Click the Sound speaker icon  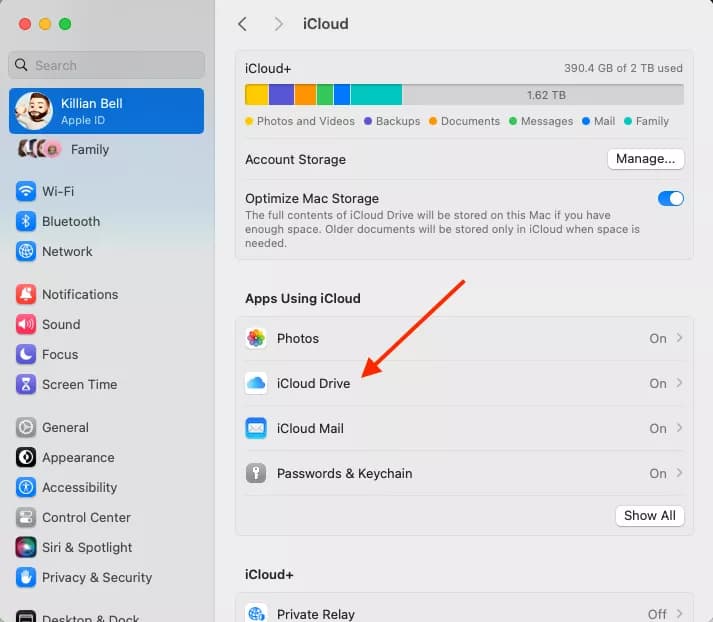click(x=26, y=324)
